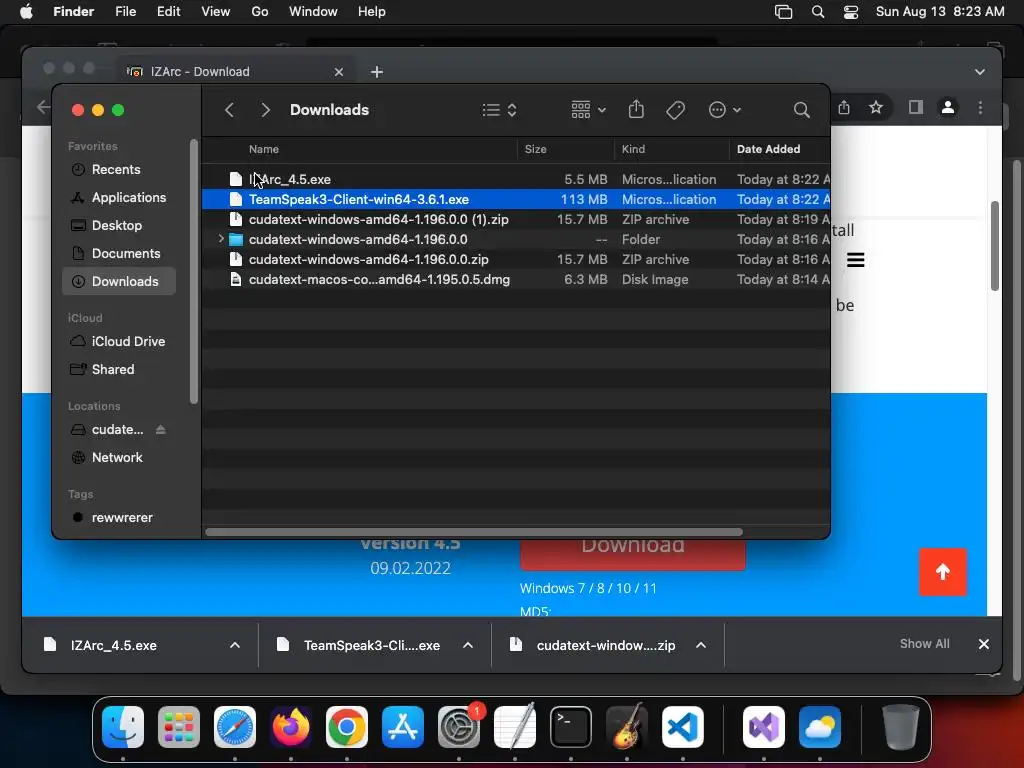This screenshot has height=768, width=1024.
Task: Open the webpage hamburger menu
Action: (x=856, y=260)
